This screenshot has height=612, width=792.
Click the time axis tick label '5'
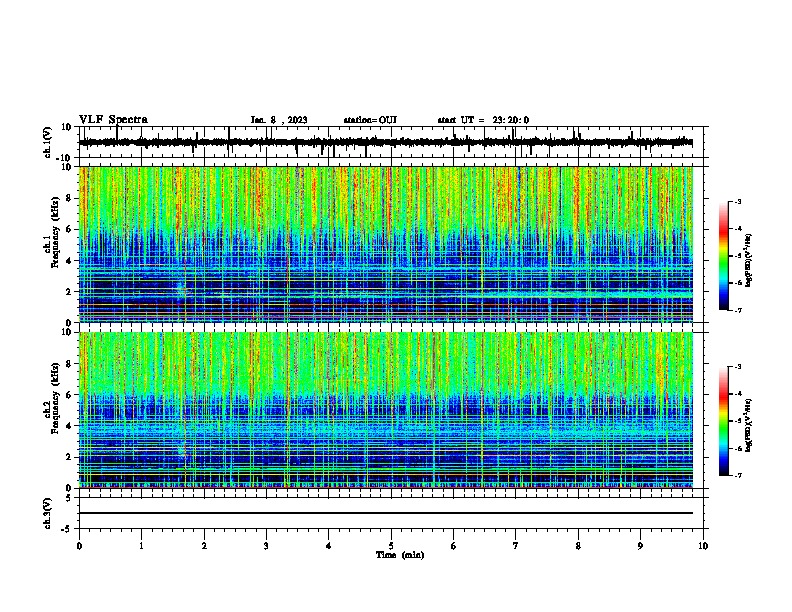(x=391, y=546)
